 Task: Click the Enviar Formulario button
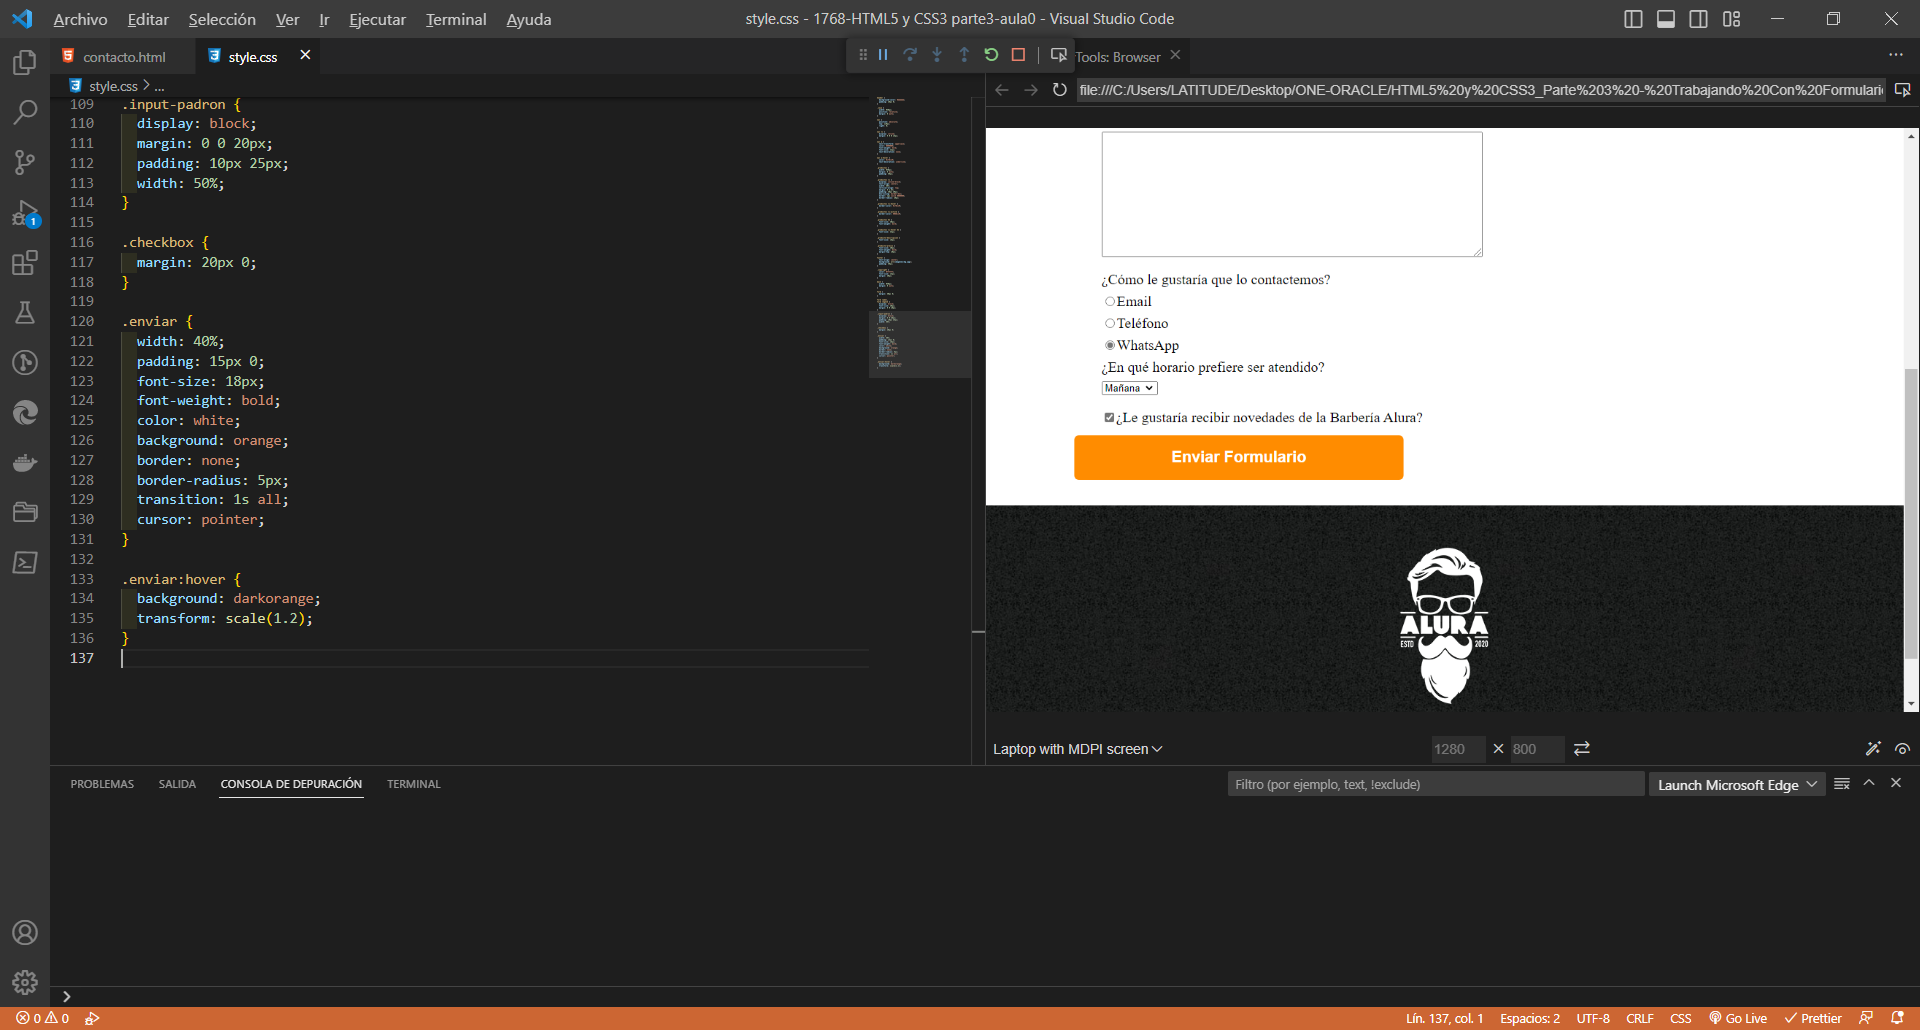point(1238,457)
